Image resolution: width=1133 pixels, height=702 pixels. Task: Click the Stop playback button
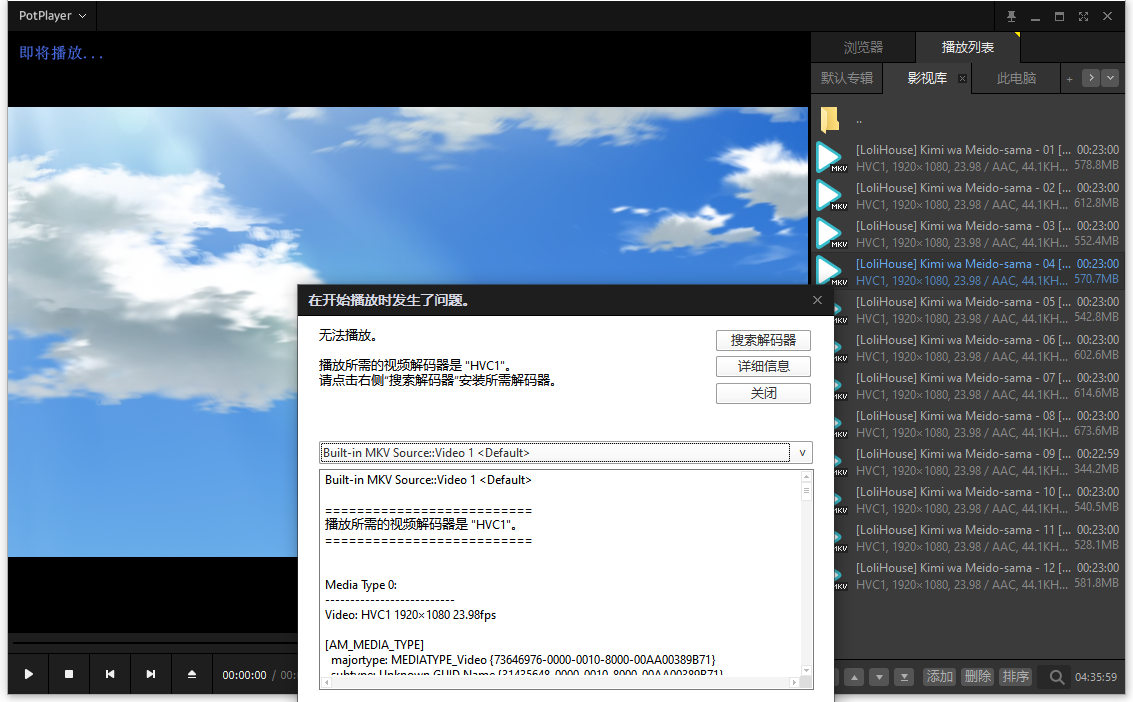69,675
